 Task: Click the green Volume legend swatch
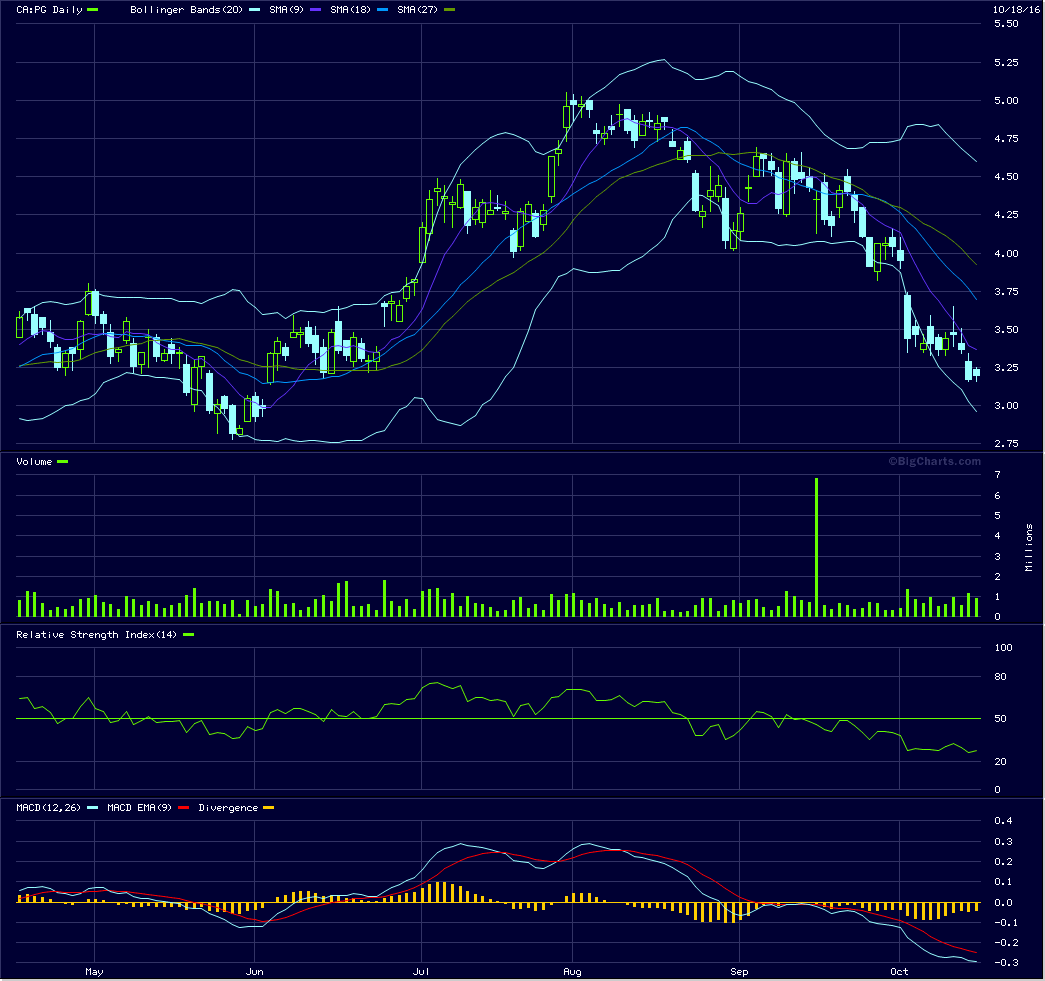[x=63, y=461]
